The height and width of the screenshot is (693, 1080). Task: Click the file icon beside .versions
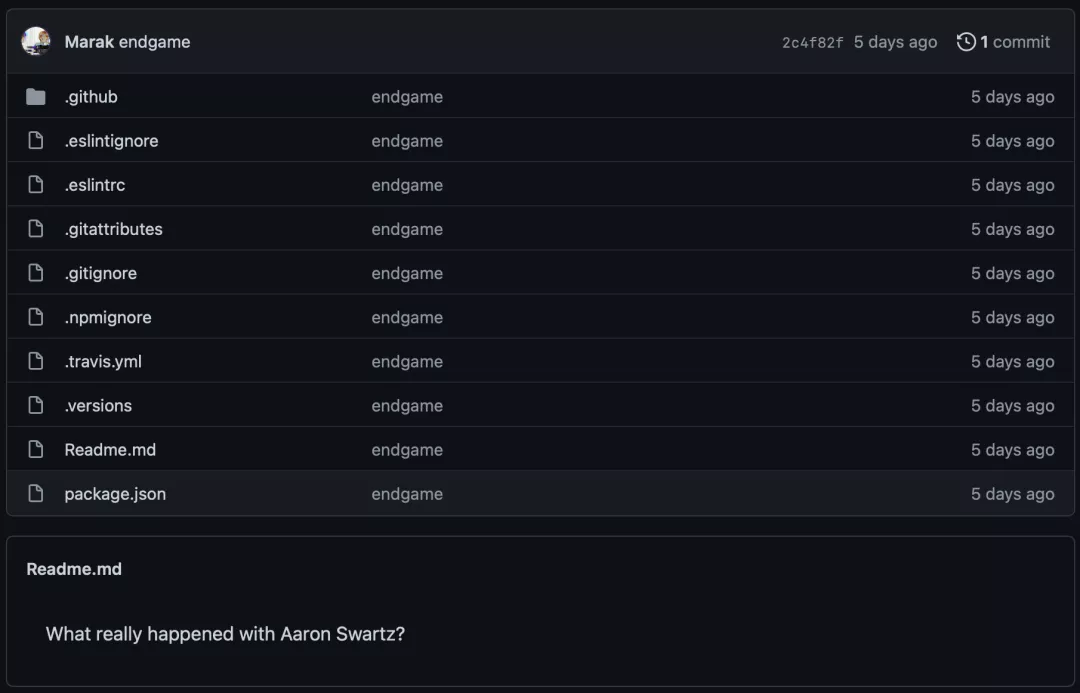pyautogui.click(x=36, y=405)
